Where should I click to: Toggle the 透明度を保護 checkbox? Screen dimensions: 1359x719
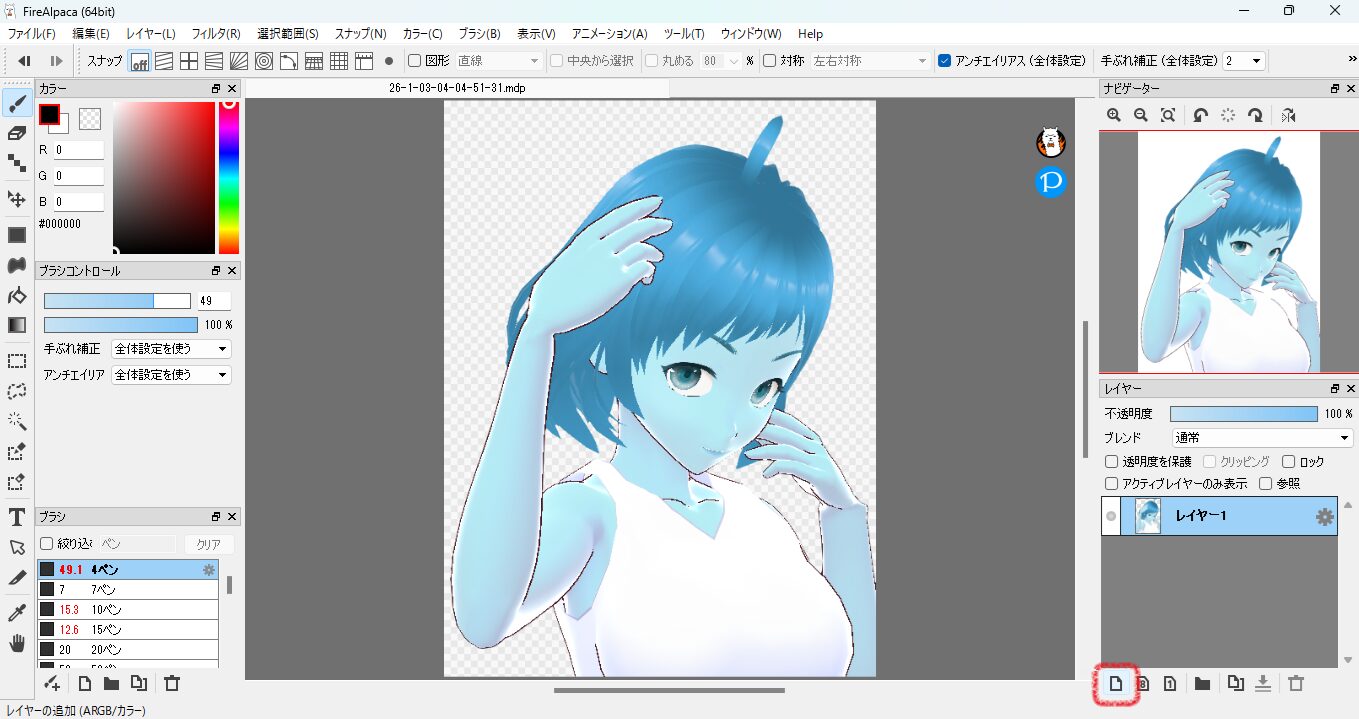[x=1111, y=462]
